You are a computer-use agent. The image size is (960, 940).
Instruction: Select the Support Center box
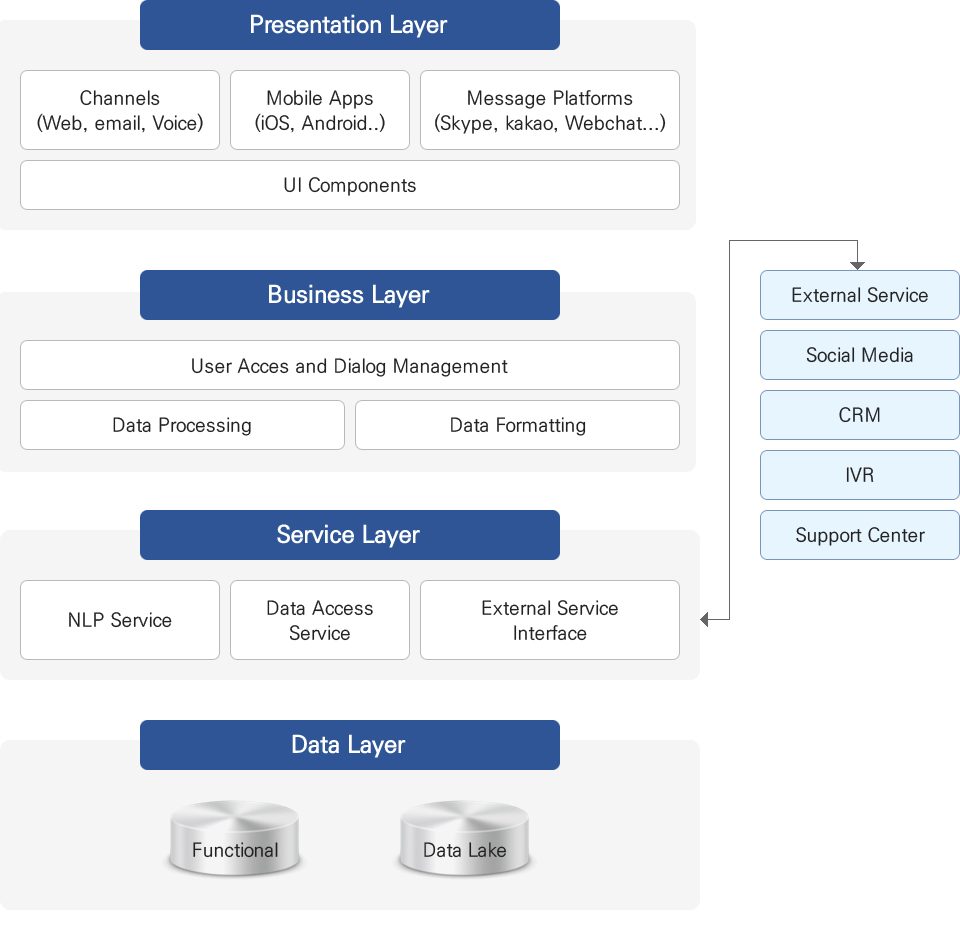860,535
